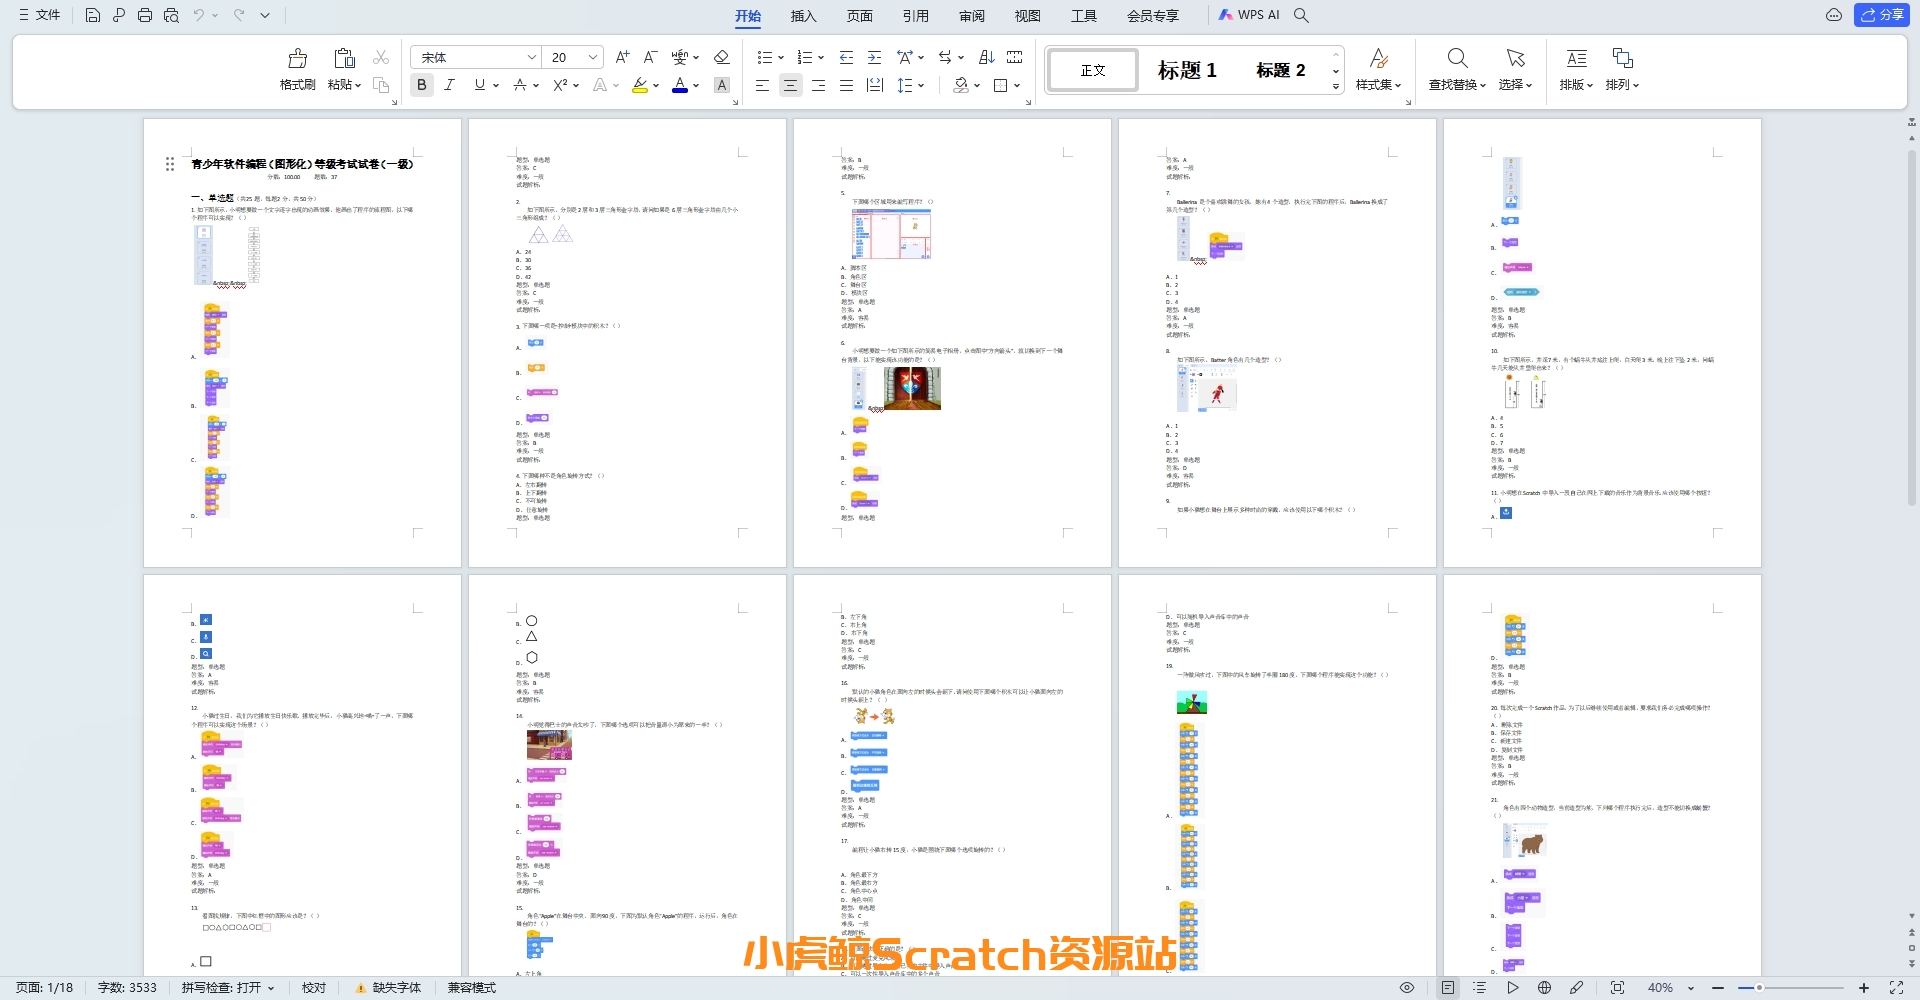This screenshot has height=1000, width=1920.
Task: Increase the font size with A+ icon
Action: tap(622, 57)
